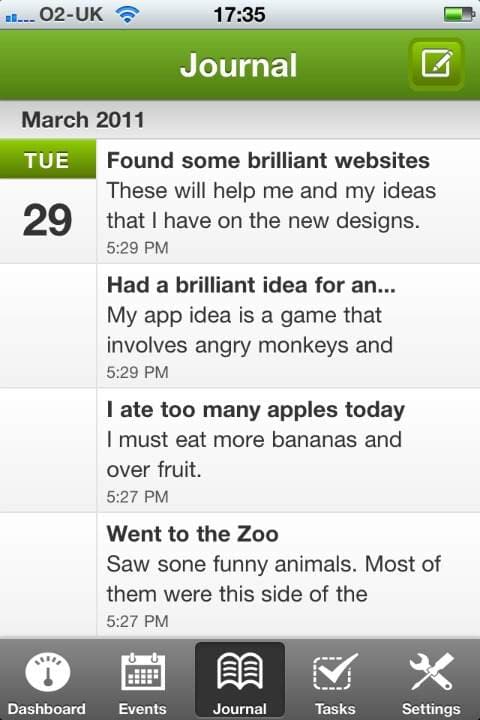Tap the Journal title in header
This screenshot has width=480, height=720.
[x=238, y=65]
